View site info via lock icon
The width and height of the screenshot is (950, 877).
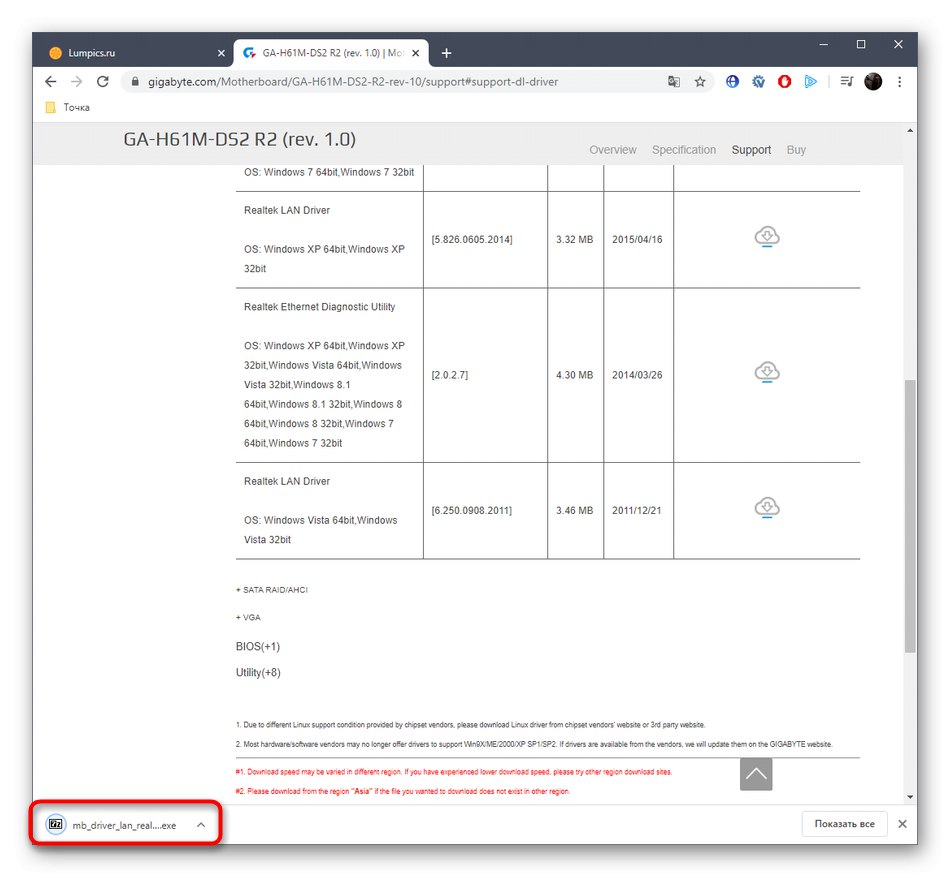click(x=135, y=82)
